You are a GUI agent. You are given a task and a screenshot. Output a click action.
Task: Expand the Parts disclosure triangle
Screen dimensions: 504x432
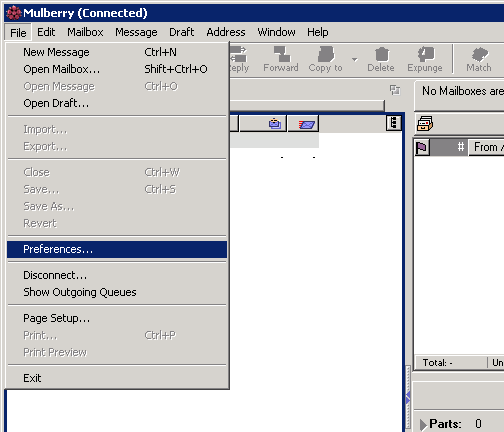click(x=423, y=425)
